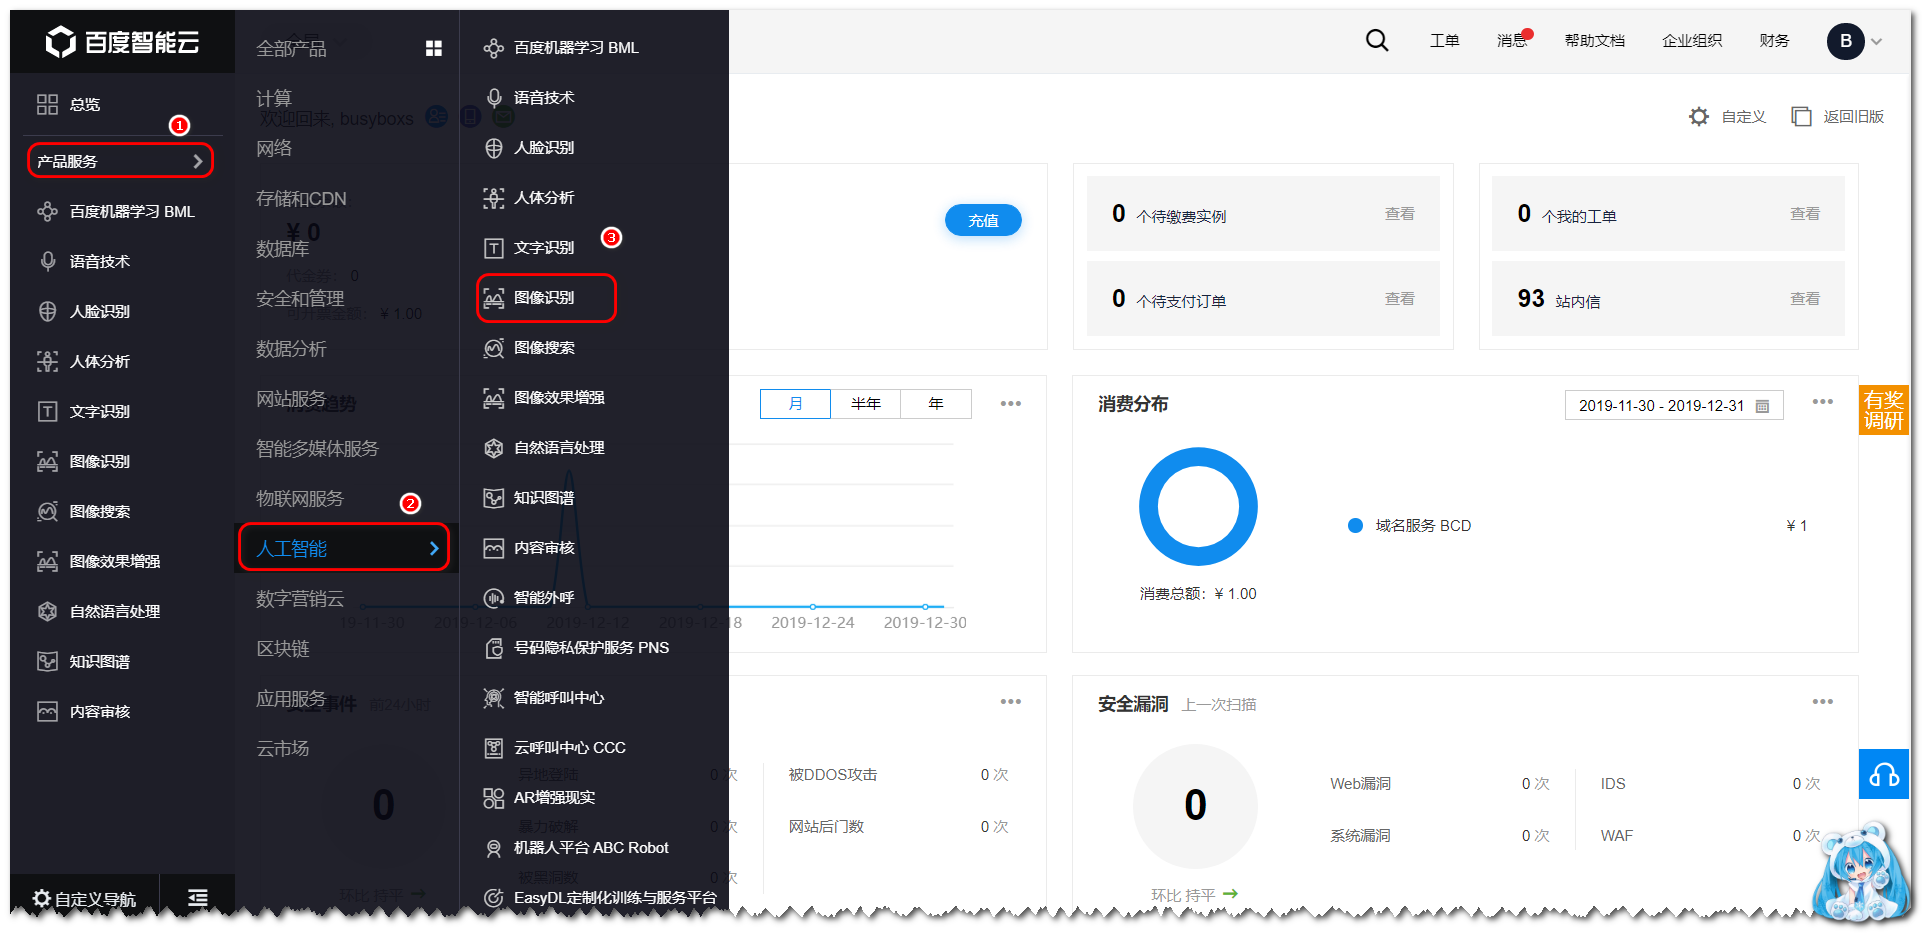This screenshot has height=934, width=1922.
Task: Click the 2019-12-24 chart data point
Action: [813, 607]
